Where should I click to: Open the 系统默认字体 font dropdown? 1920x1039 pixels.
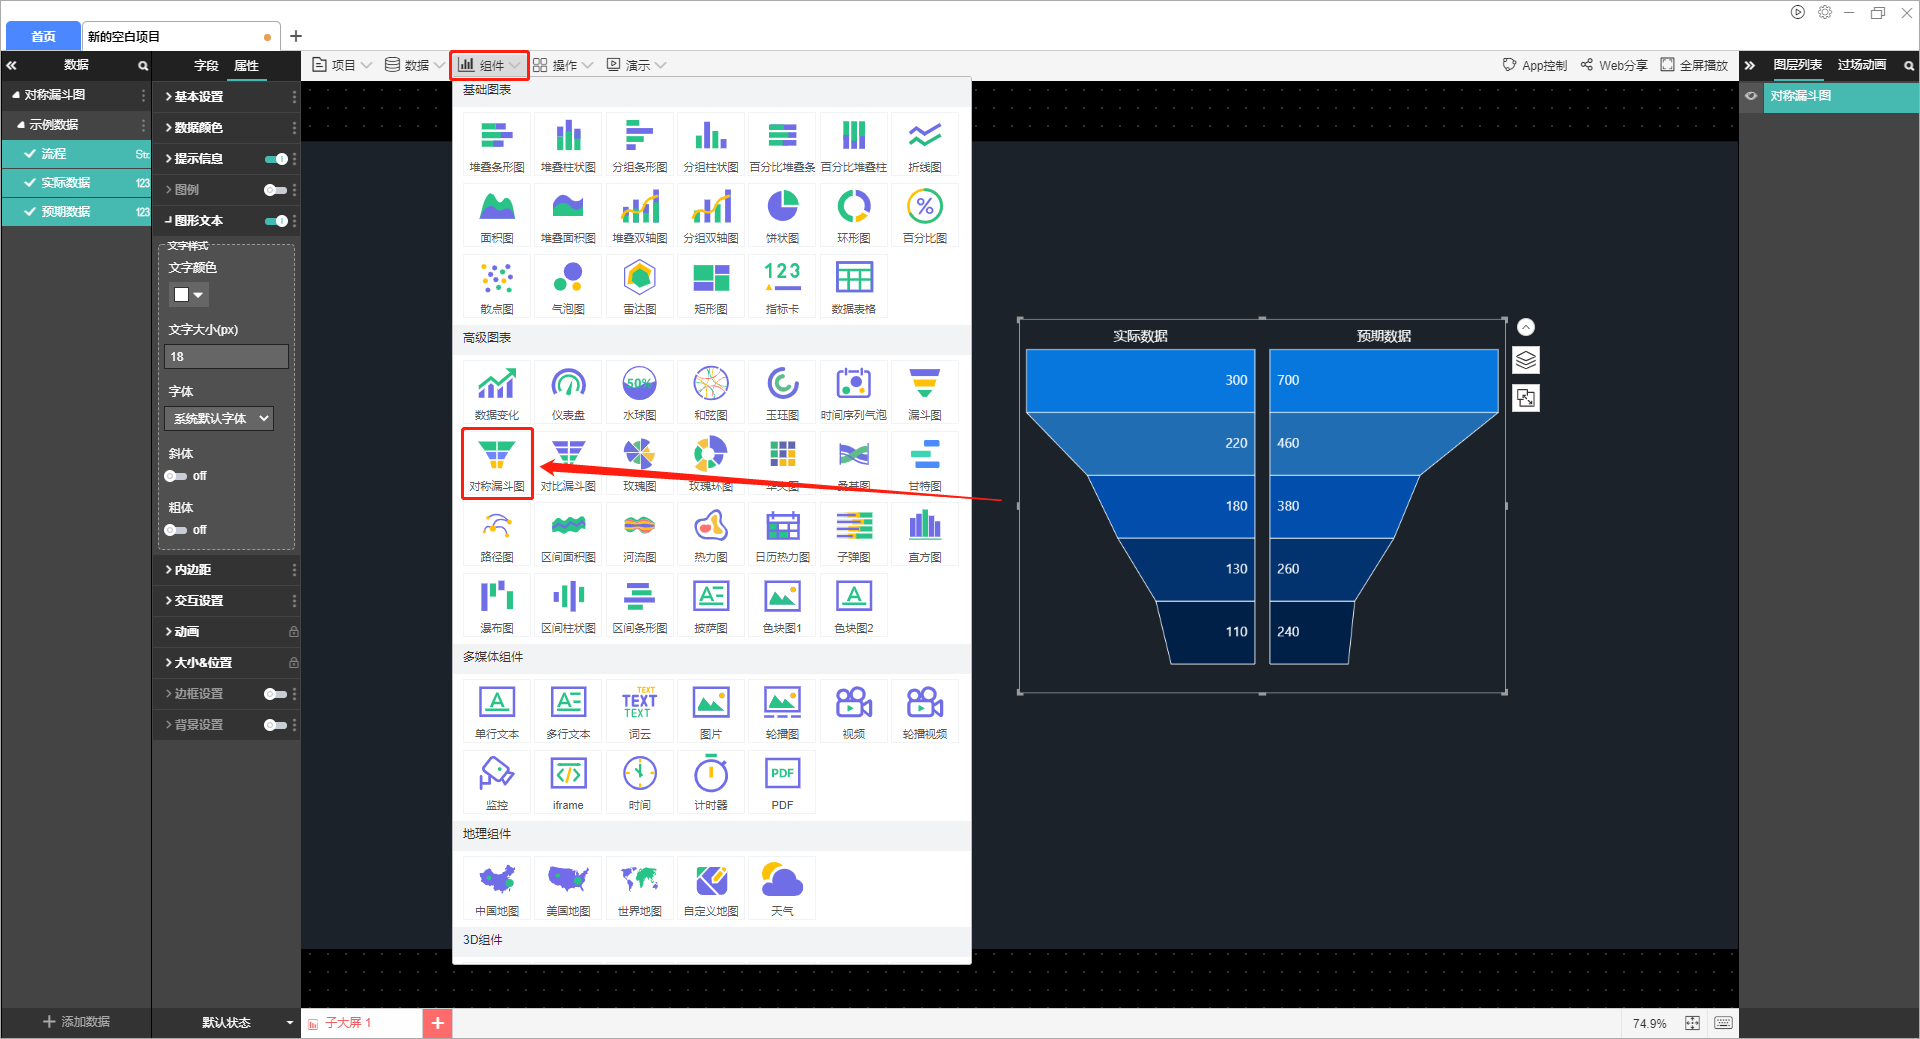219,419
